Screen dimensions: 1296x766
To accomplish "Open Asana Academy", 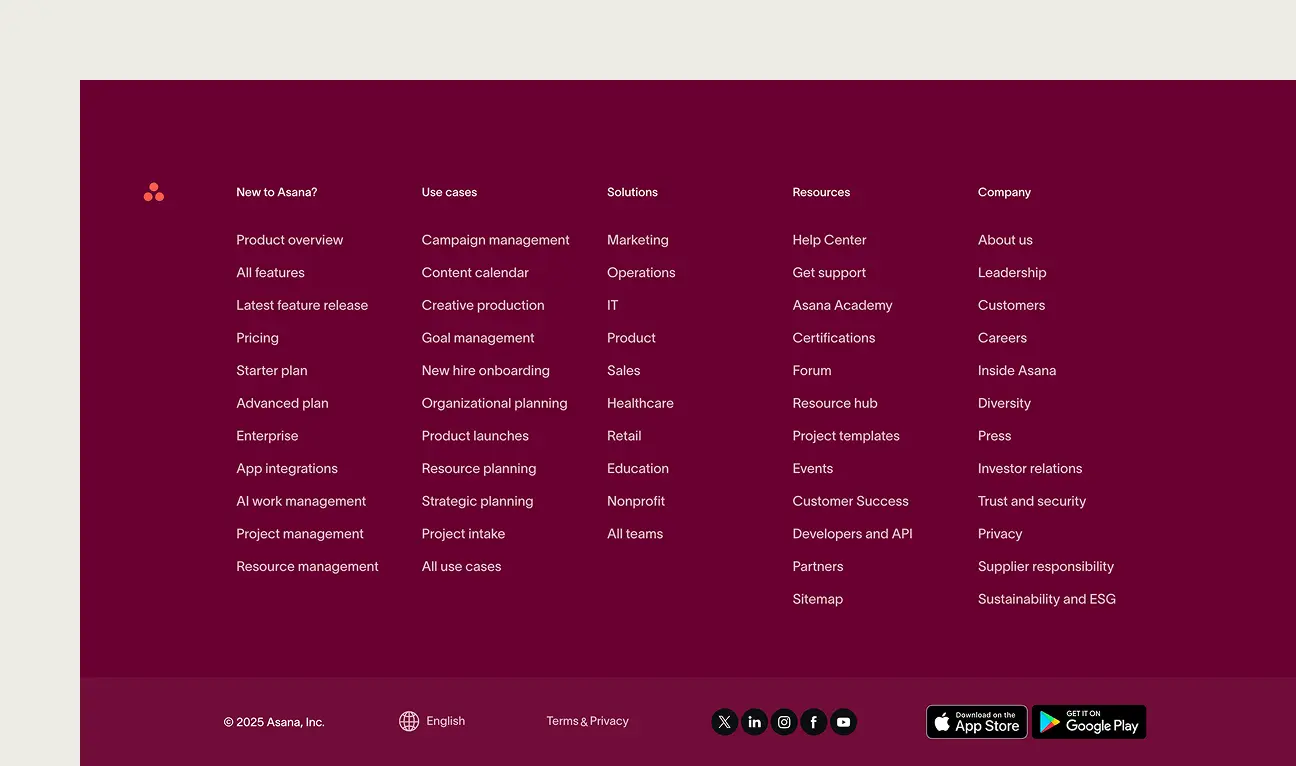I will pos(843,305).
